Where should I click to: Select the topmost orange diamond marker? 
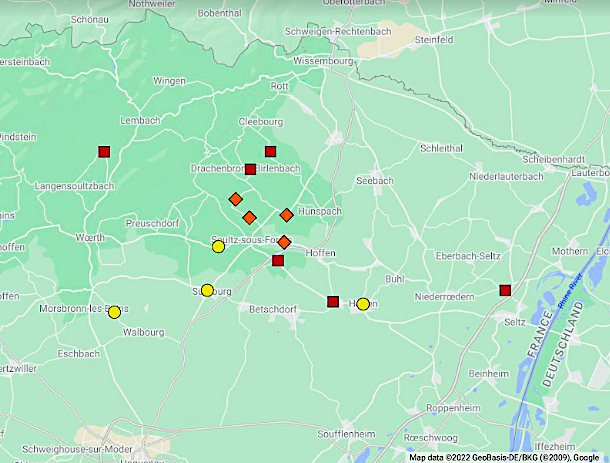[236, 199]
